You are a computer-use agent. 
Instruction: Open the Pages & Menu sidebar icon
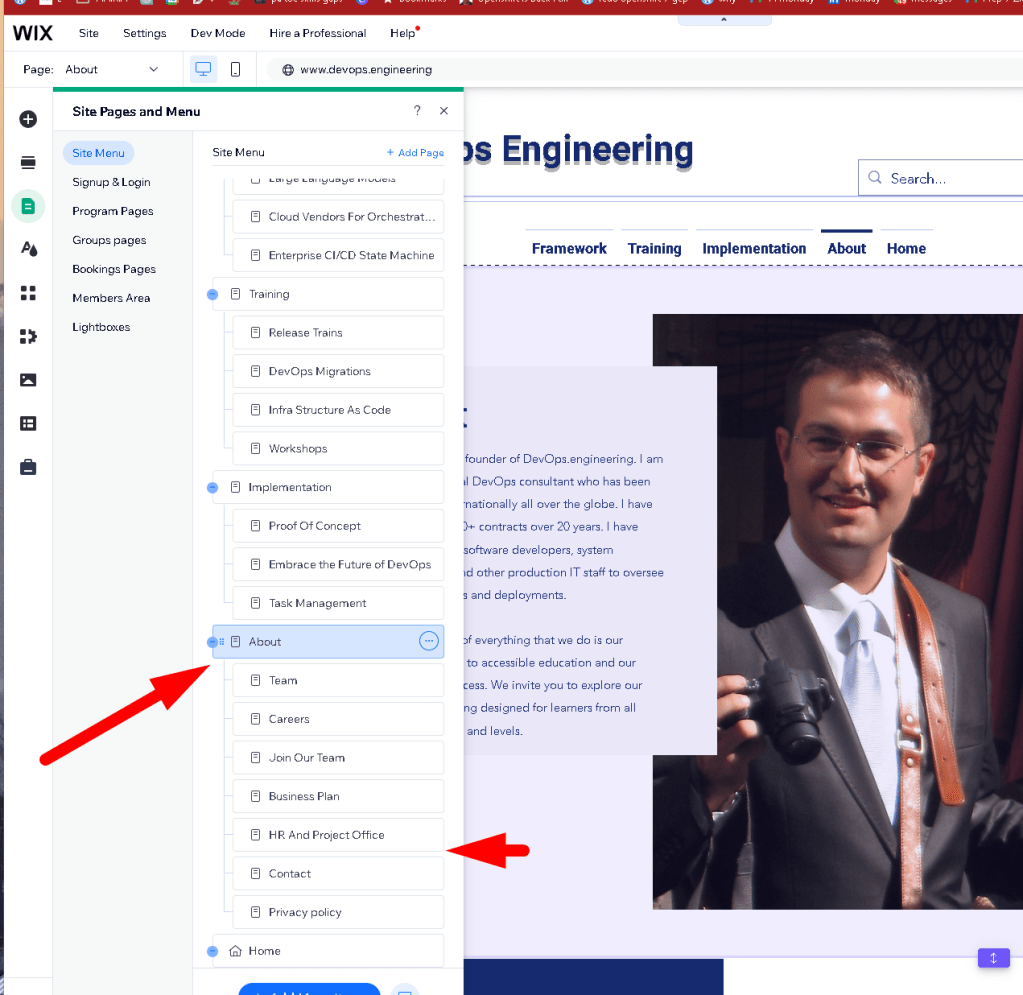[x=28, y=206]
